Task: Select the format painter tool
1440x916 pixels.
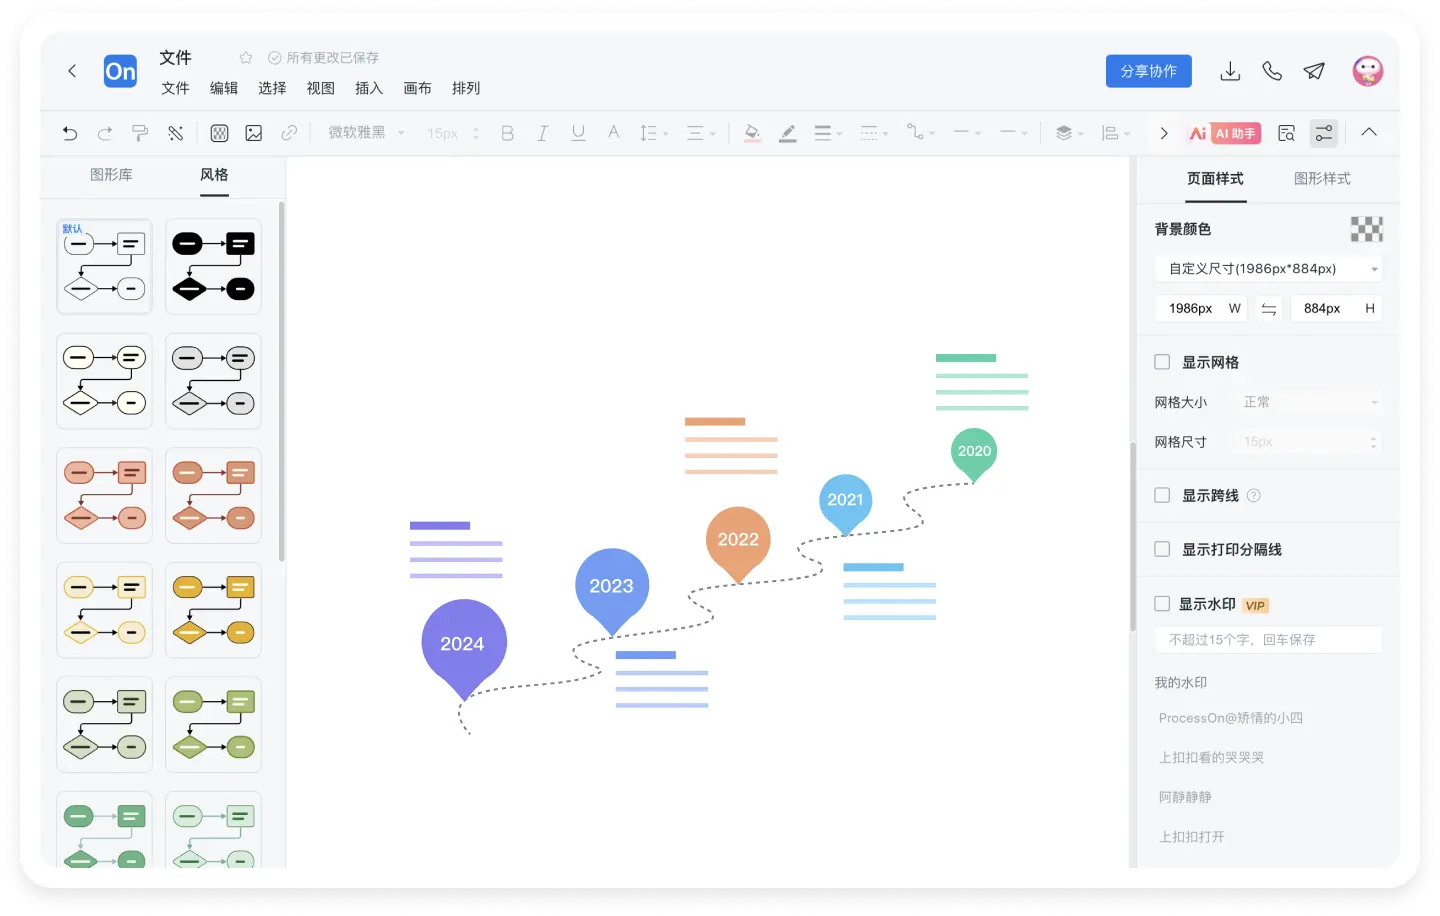Action: point(140,133)
